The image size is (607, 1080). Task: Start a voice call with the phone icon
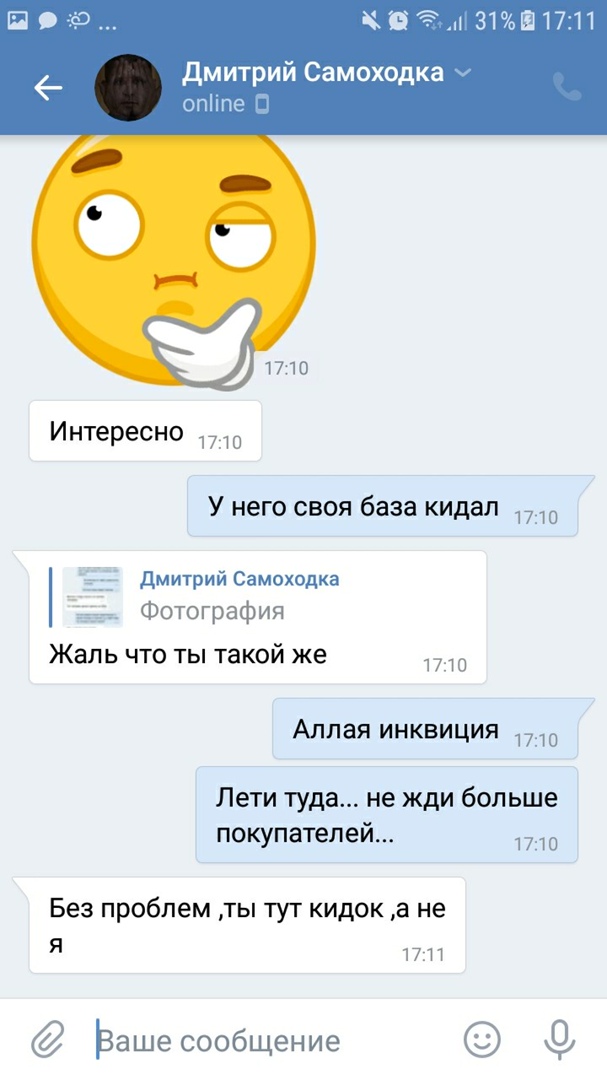[x=567, y=87]
